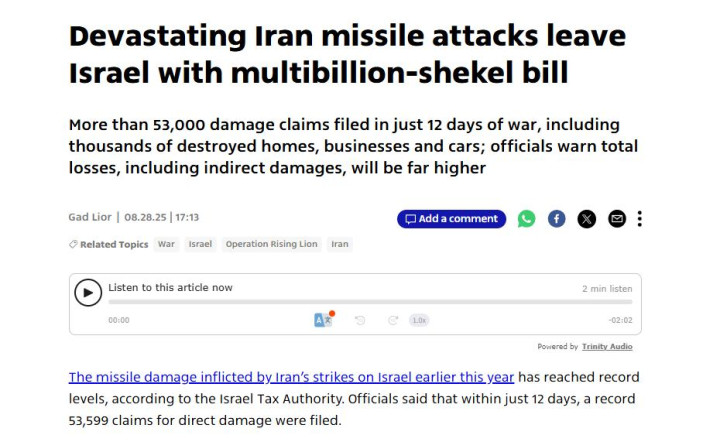
Task: Share article on Facebook
Action: click(x=556, y=219)
